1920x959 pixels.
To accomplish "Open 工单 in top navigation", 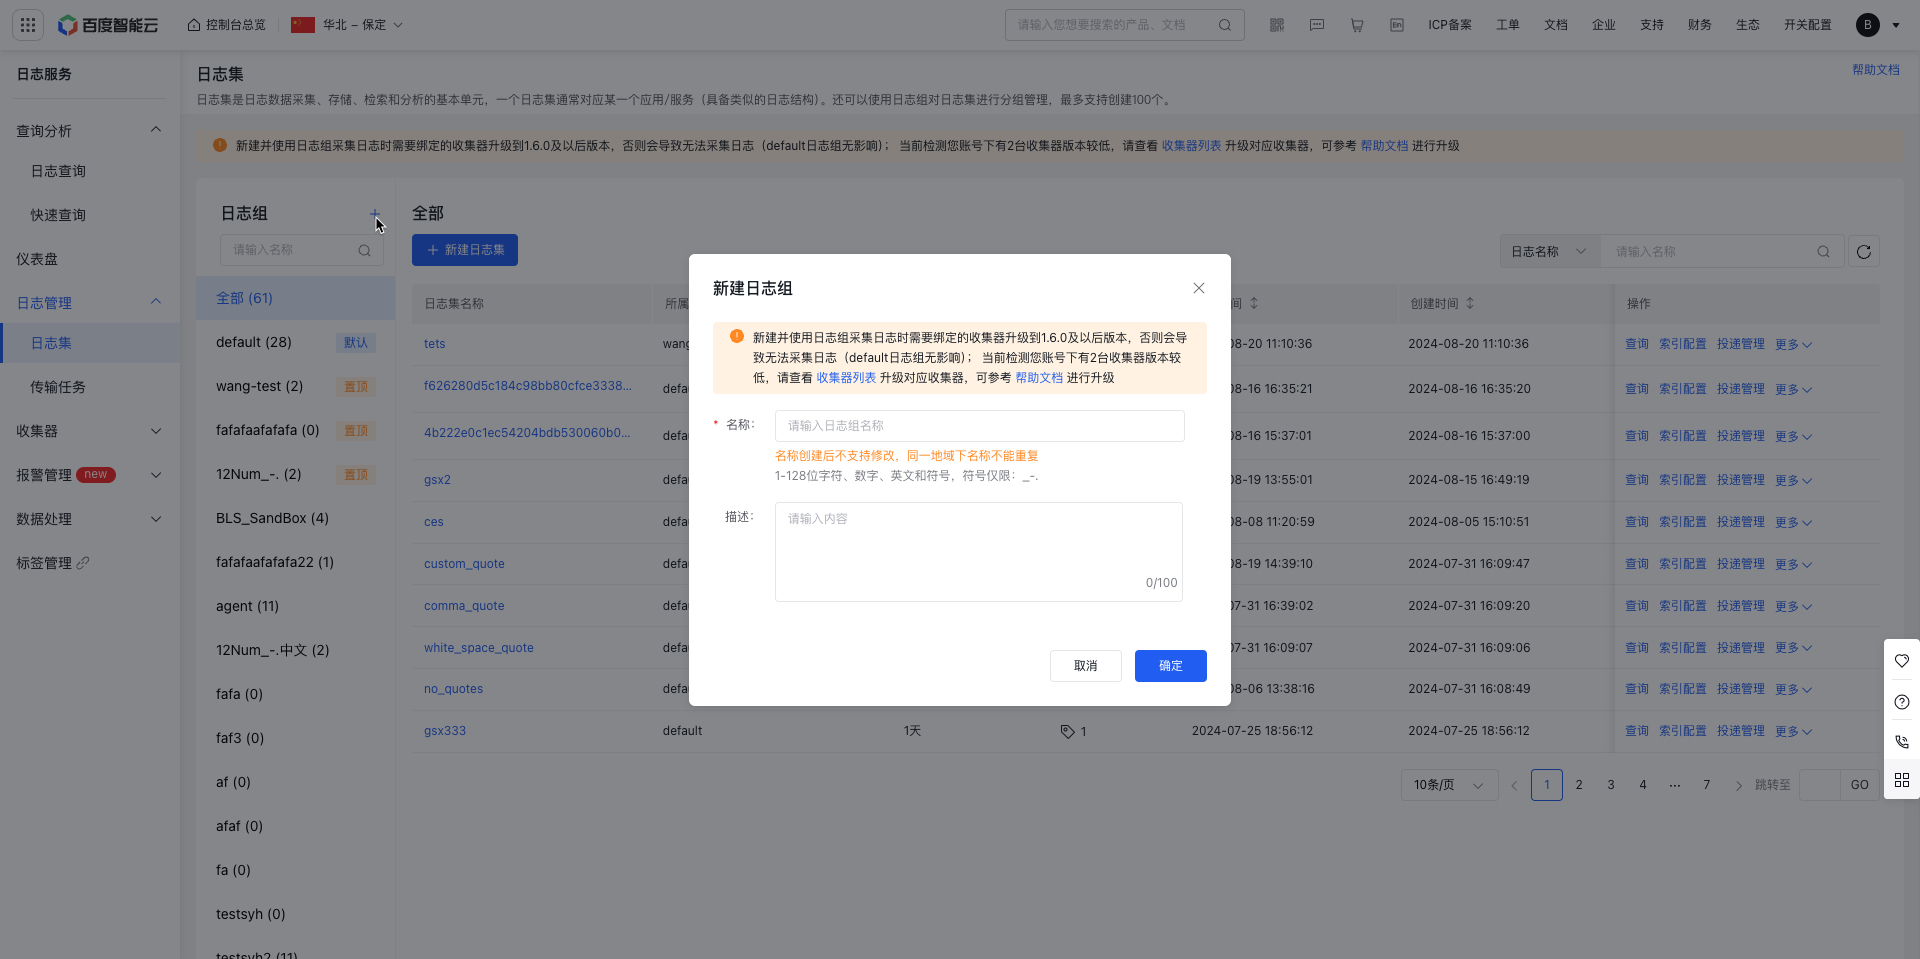I will click(1508, 25).
